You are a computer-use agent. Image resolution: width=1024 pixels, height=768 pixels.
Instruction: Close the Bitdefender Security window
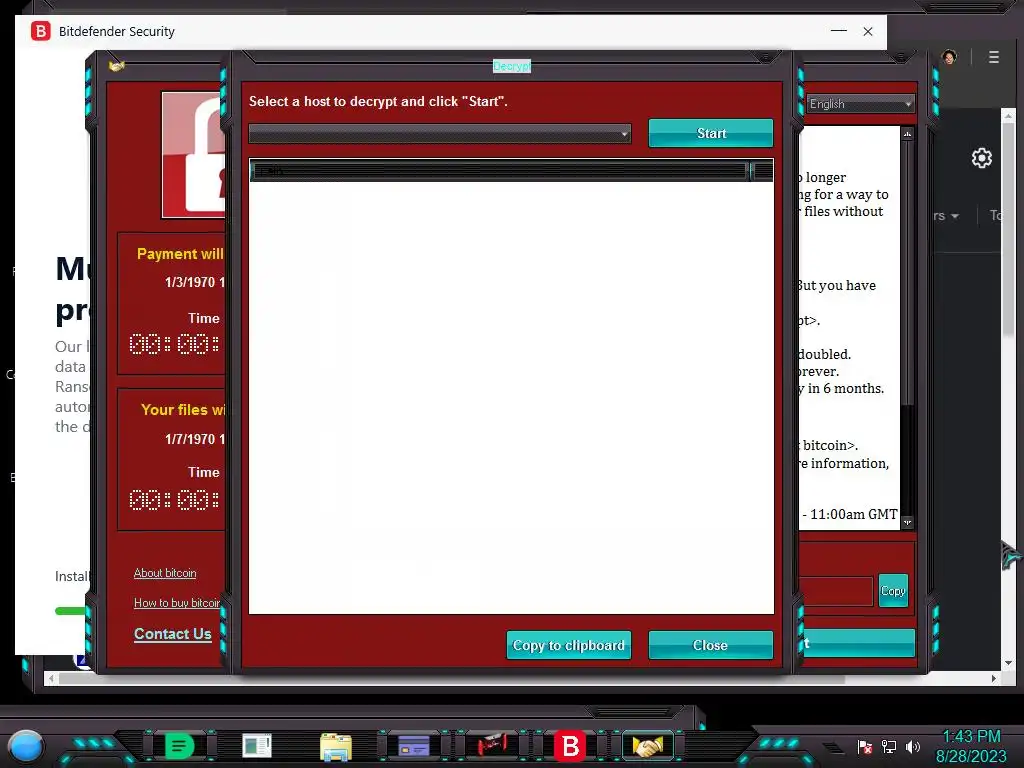[868, 31]
